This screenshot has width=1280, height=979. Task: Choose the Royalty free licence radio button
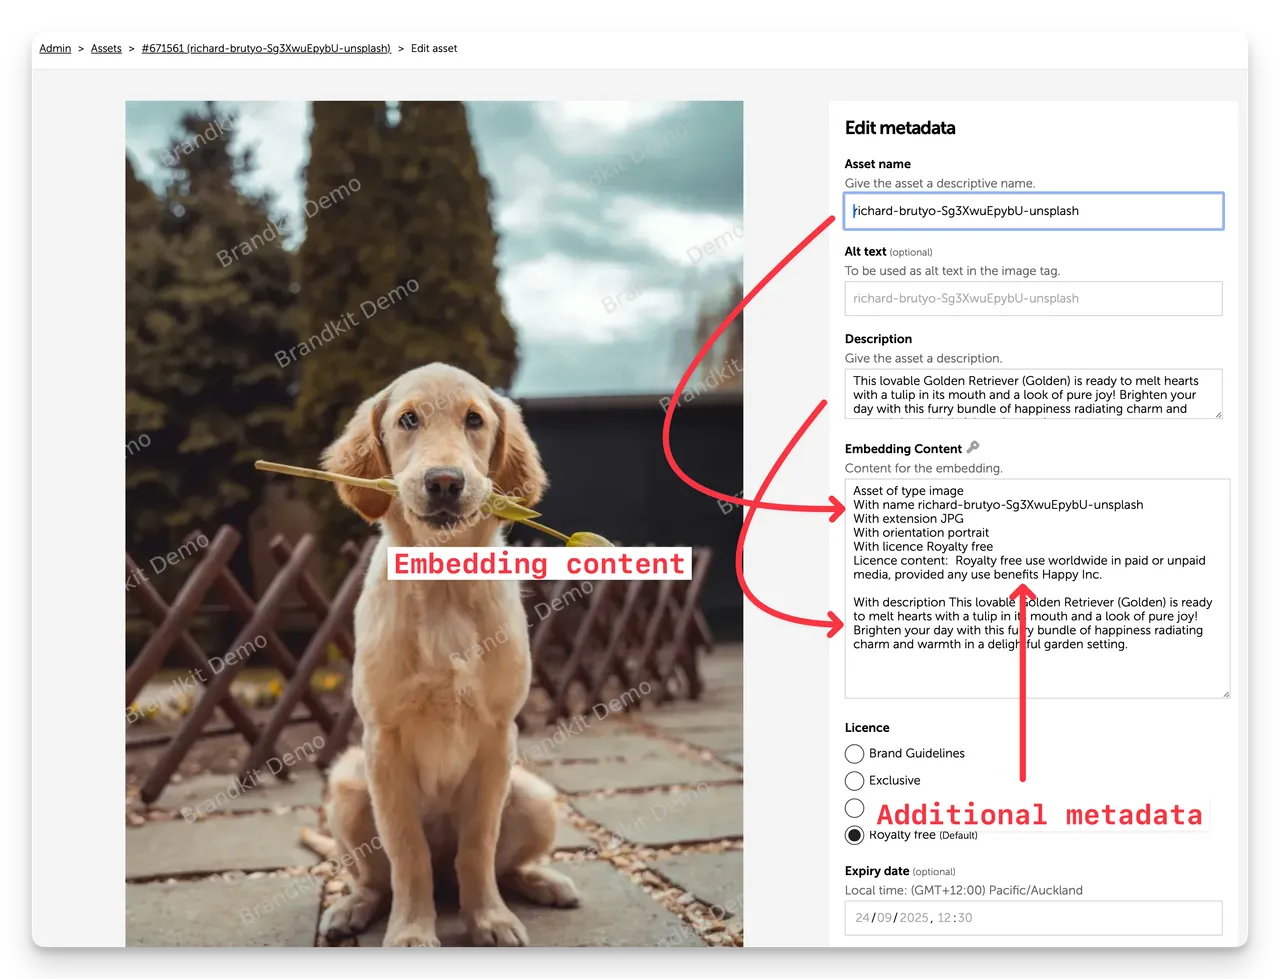(854, 835)
